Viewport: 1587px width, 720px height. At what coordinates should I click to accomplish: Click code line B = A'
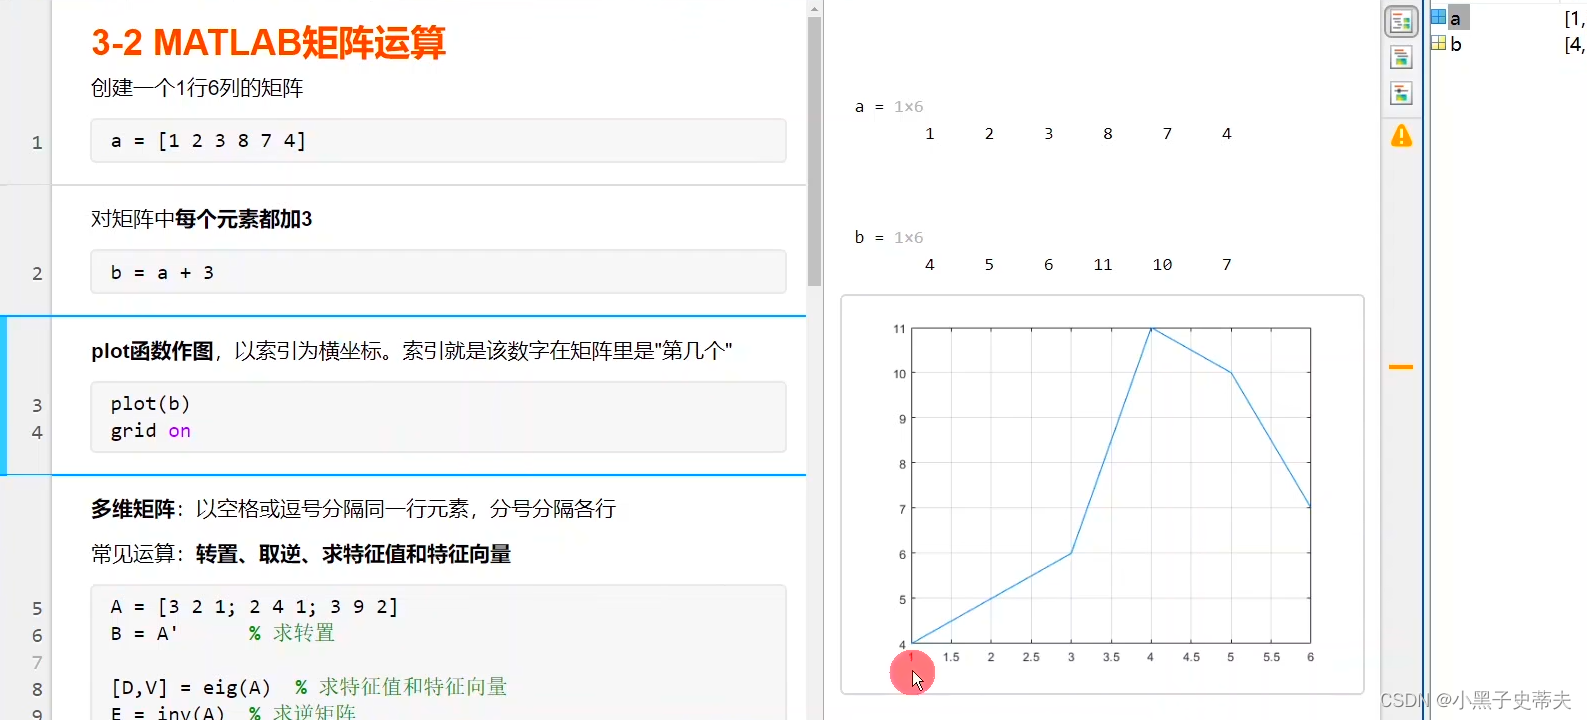[144, 634]
